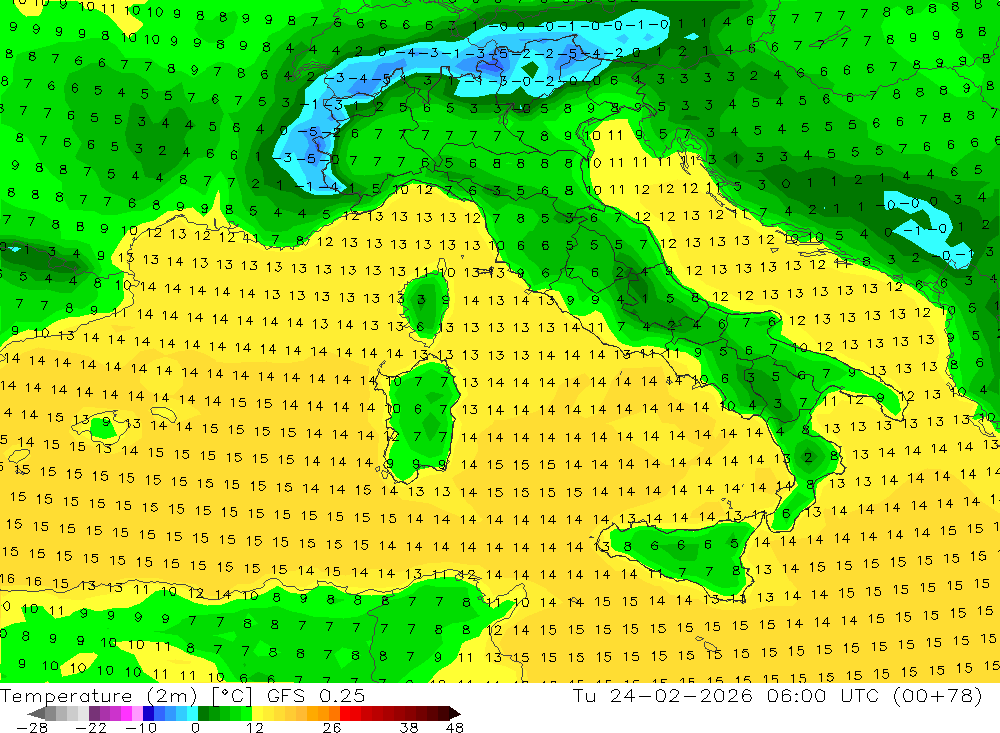
Task: Click the gray left arrow of the color bar
Action: pyautogui.click(x=36, y=713)
